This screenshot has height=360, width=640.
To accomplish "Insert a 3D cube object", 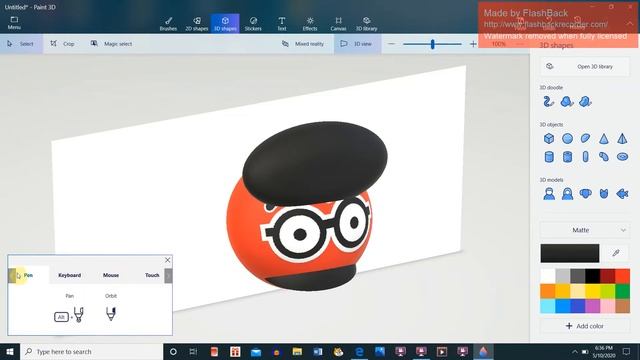I will click(549, 138).
